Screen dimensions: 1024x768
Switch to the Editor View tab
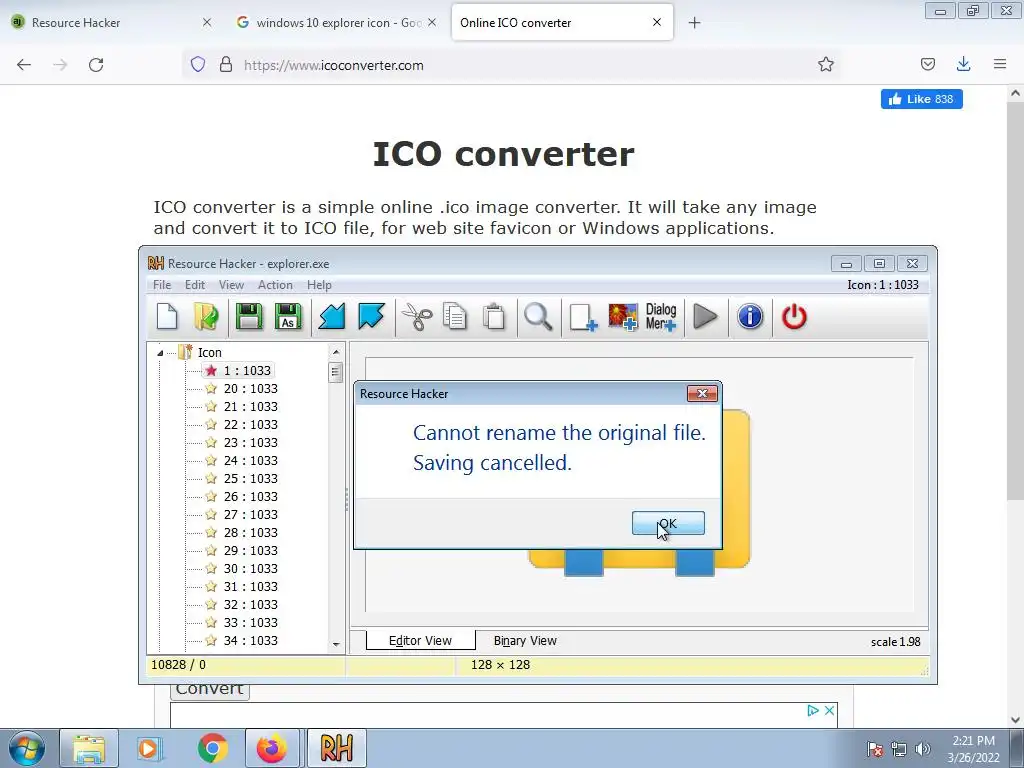pos(420,641)
